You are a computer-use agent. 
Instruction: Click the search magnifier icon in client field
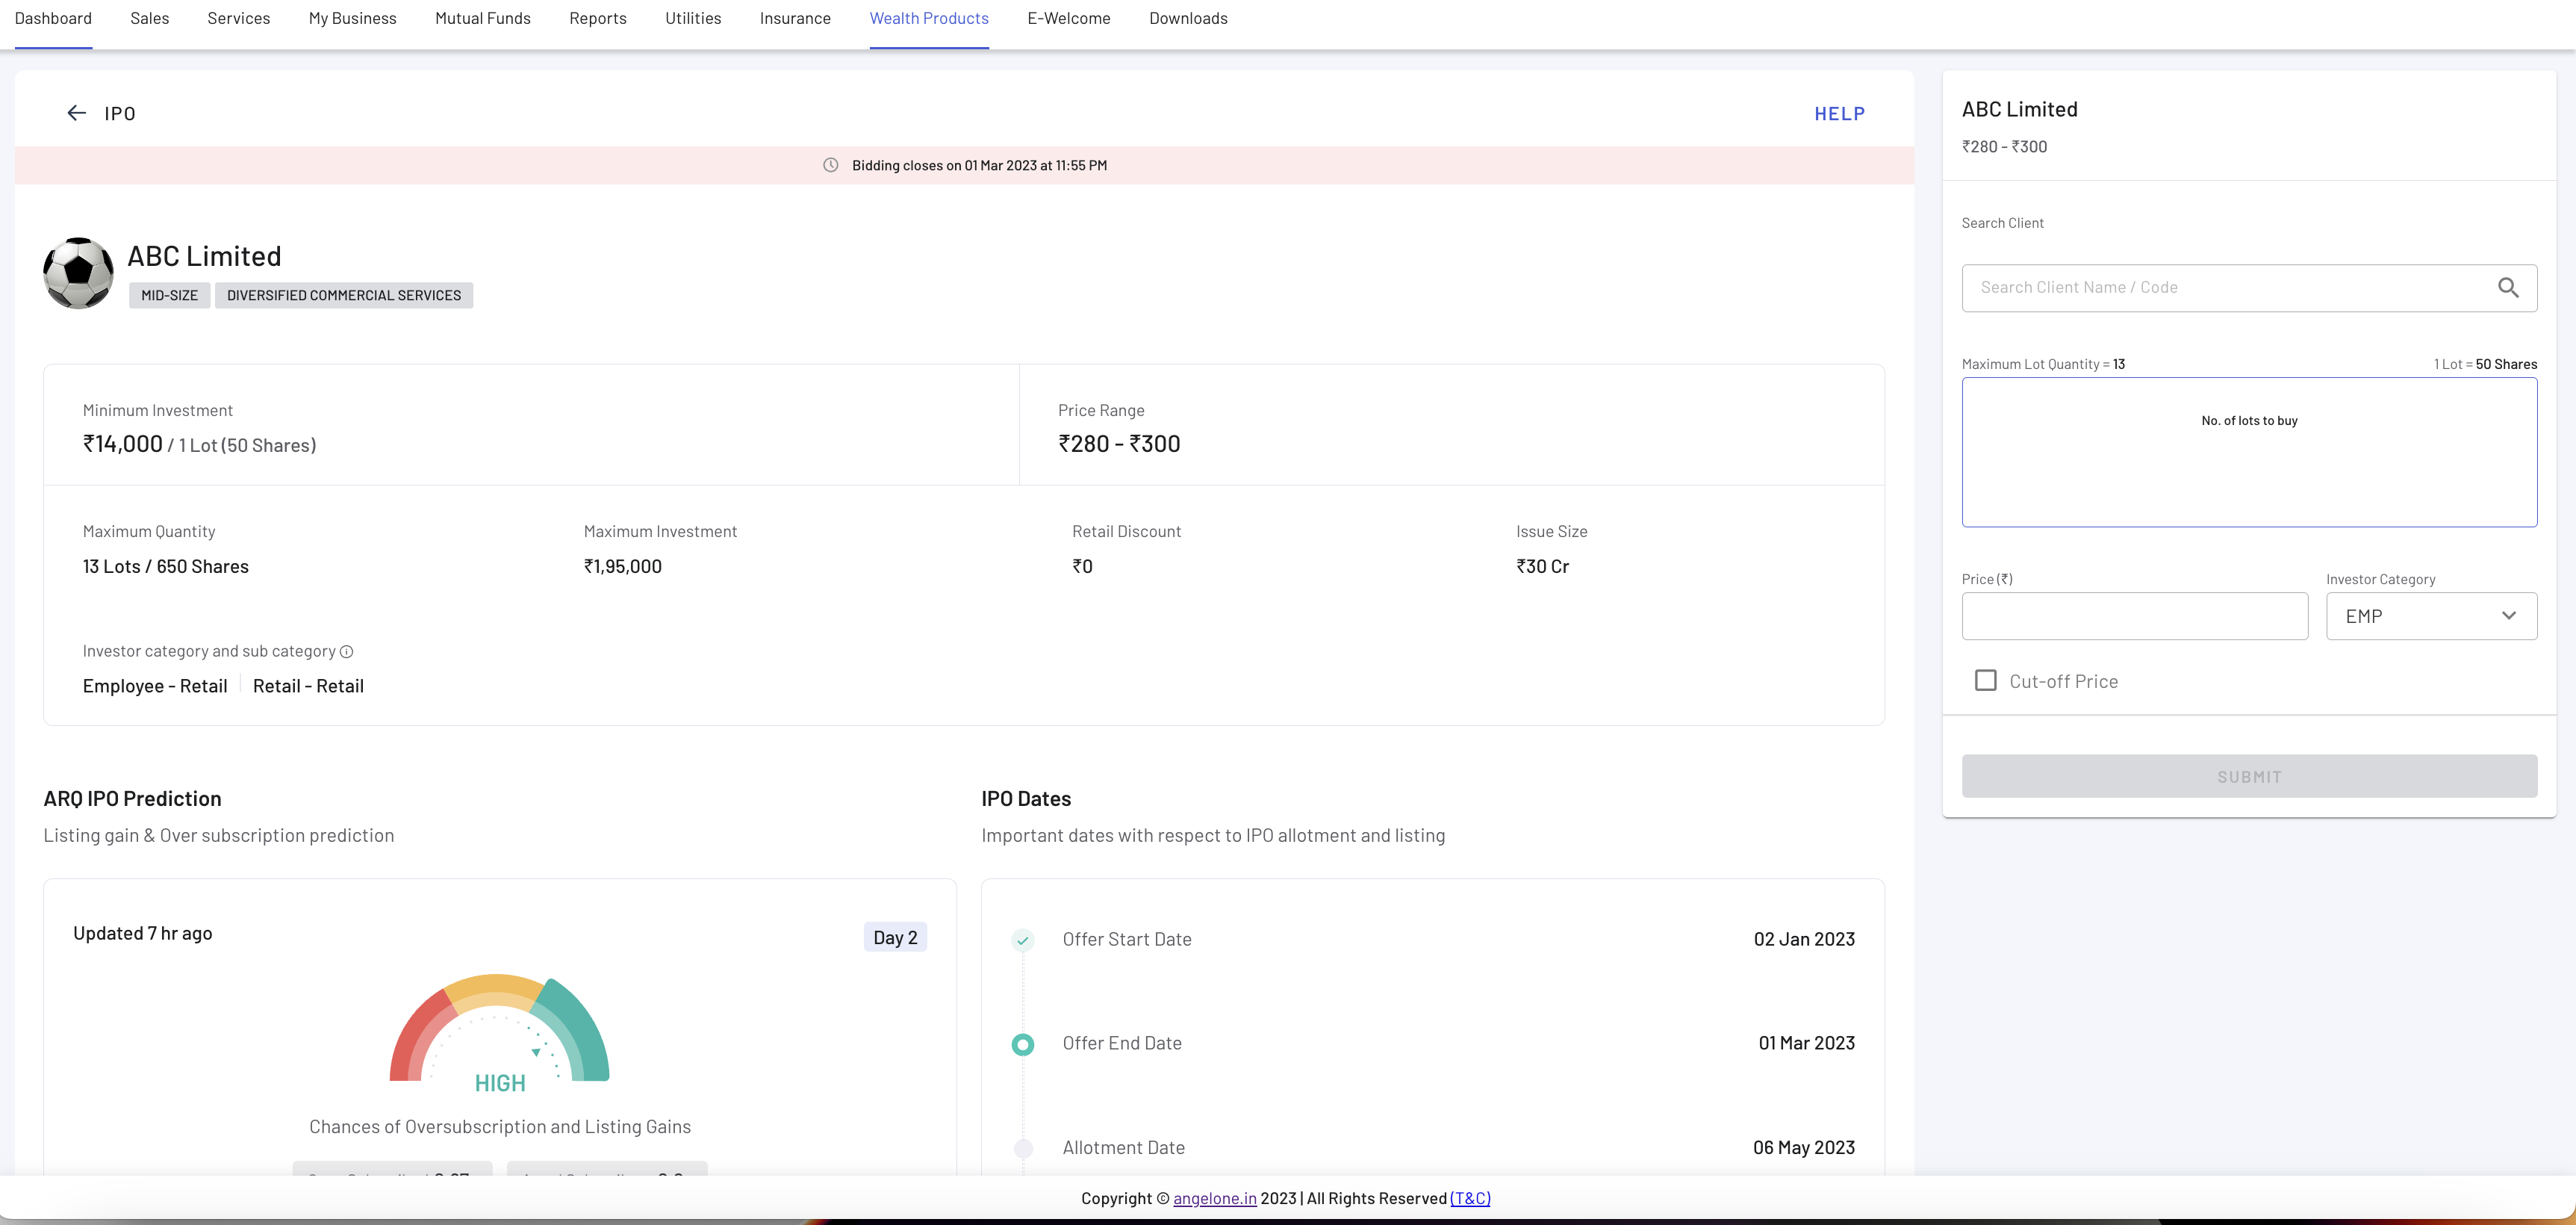[2507, 288]
